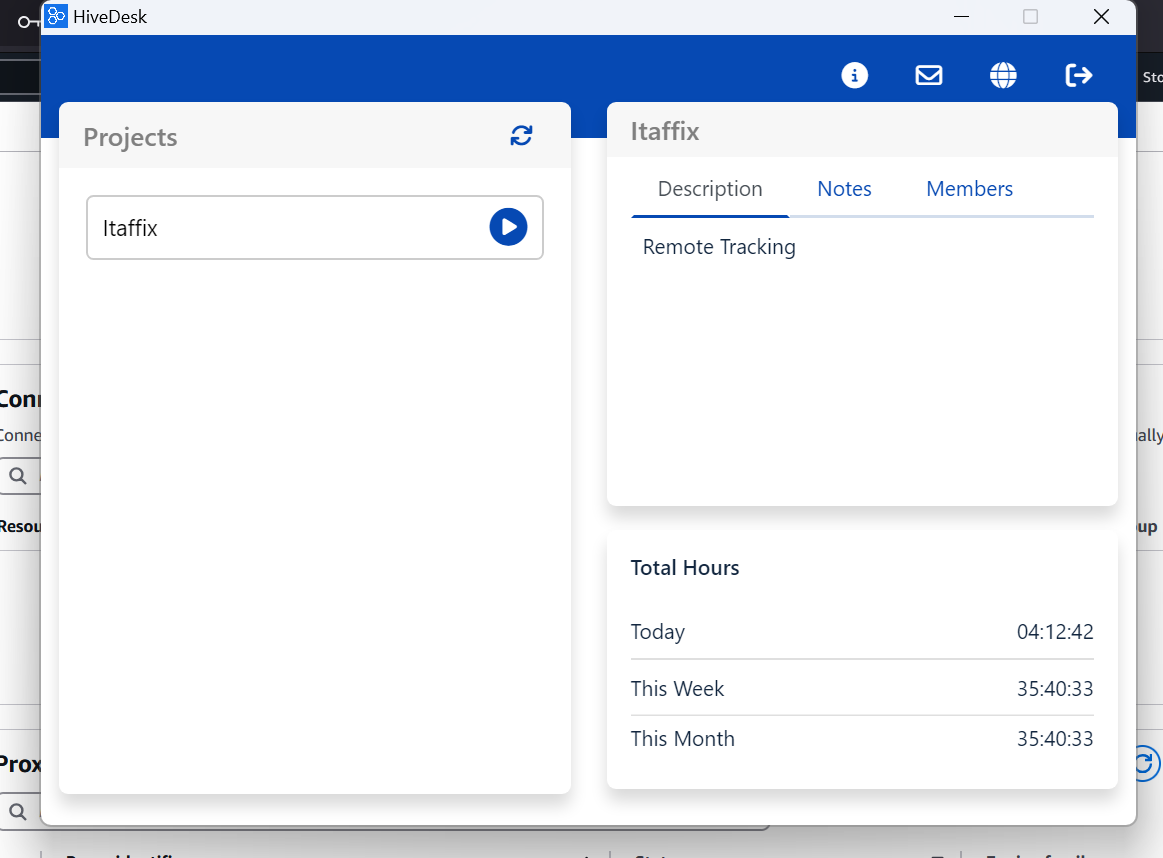Click the bottom search field in background window
Viewport: 1163px width, 858px height.
pos(21,812)
